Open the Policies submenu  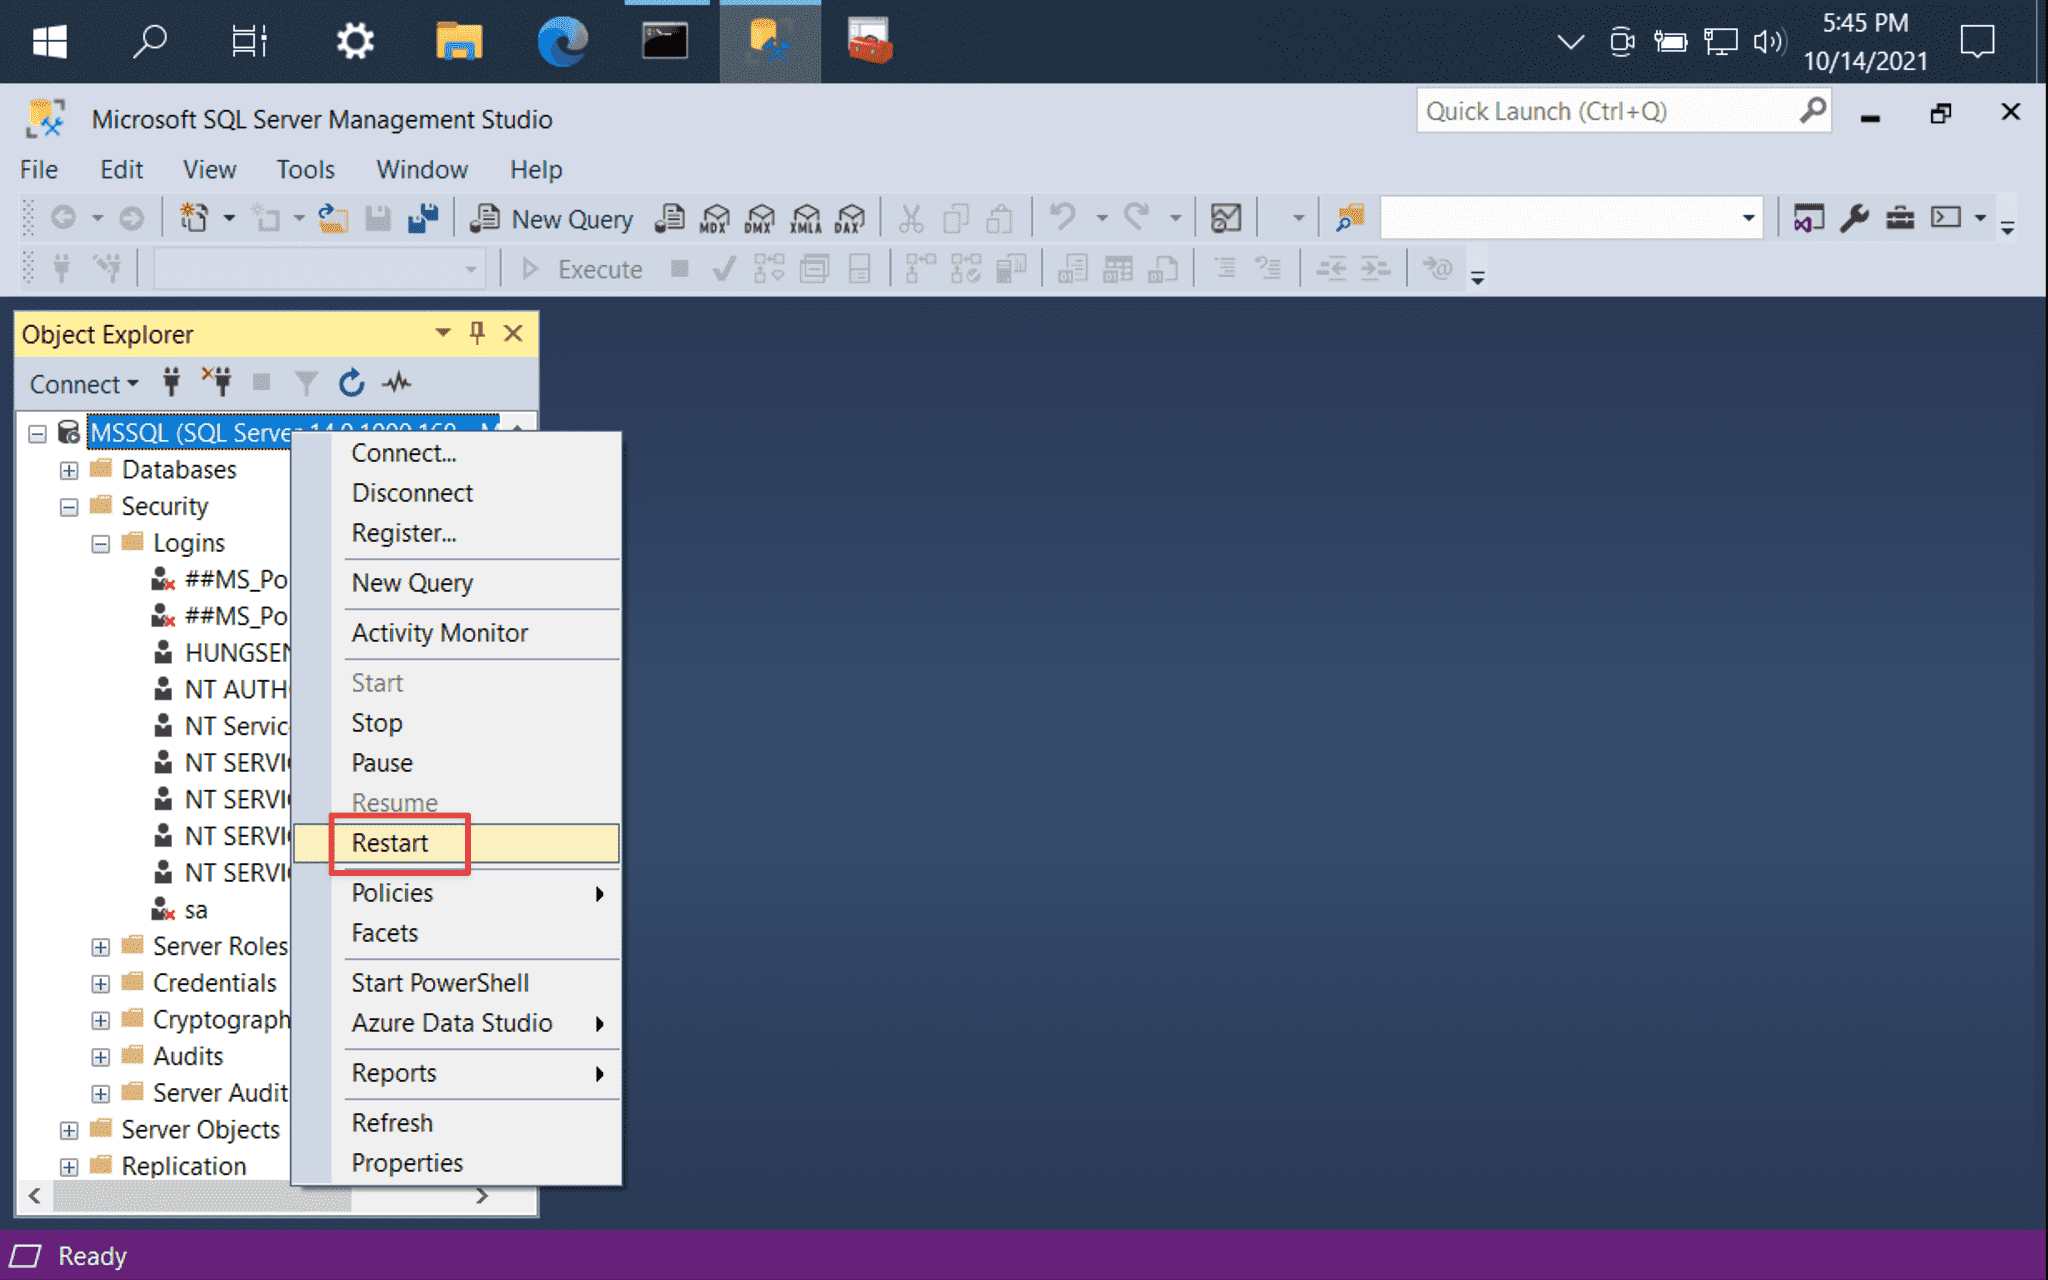click(x=456, y=893)
